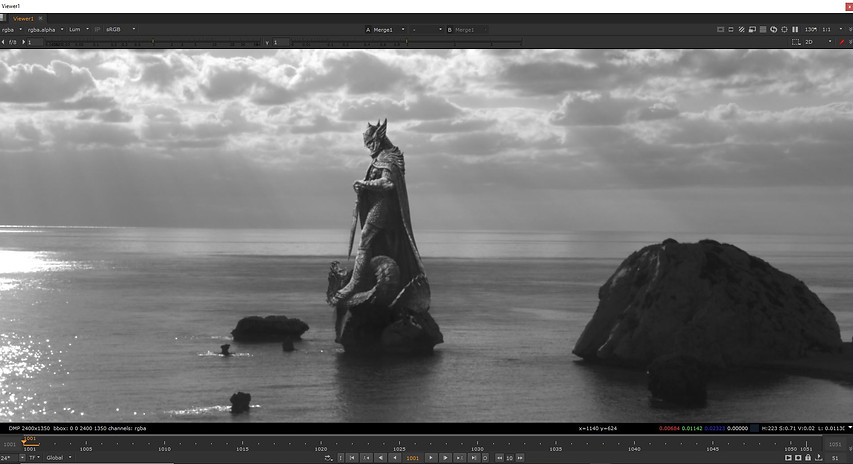Toggle the gamma Y button

[267, 42]
